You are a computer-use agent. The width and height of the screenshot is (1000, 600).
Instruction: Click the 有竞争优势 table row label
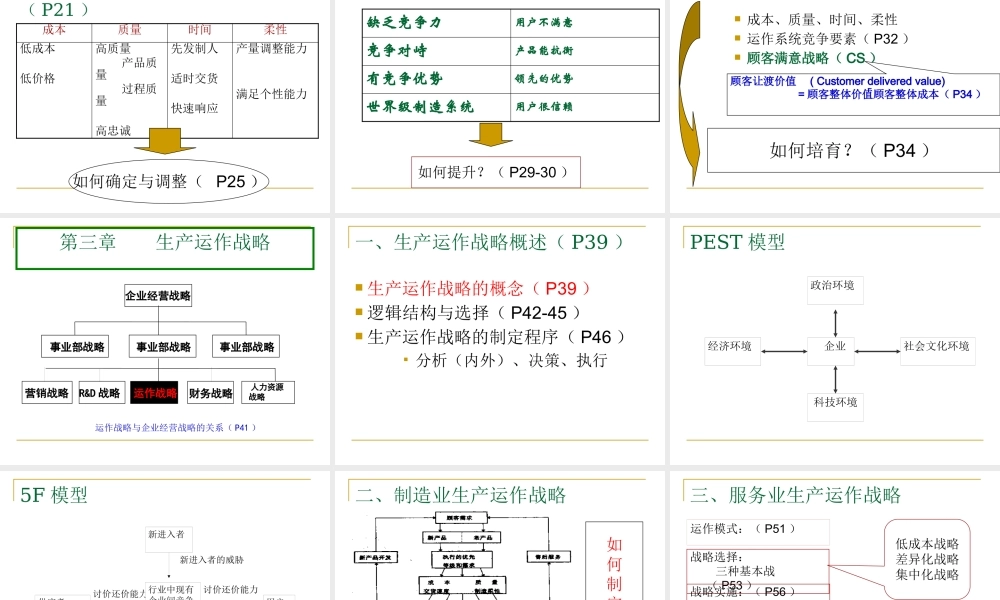click(x=404, y=79)
